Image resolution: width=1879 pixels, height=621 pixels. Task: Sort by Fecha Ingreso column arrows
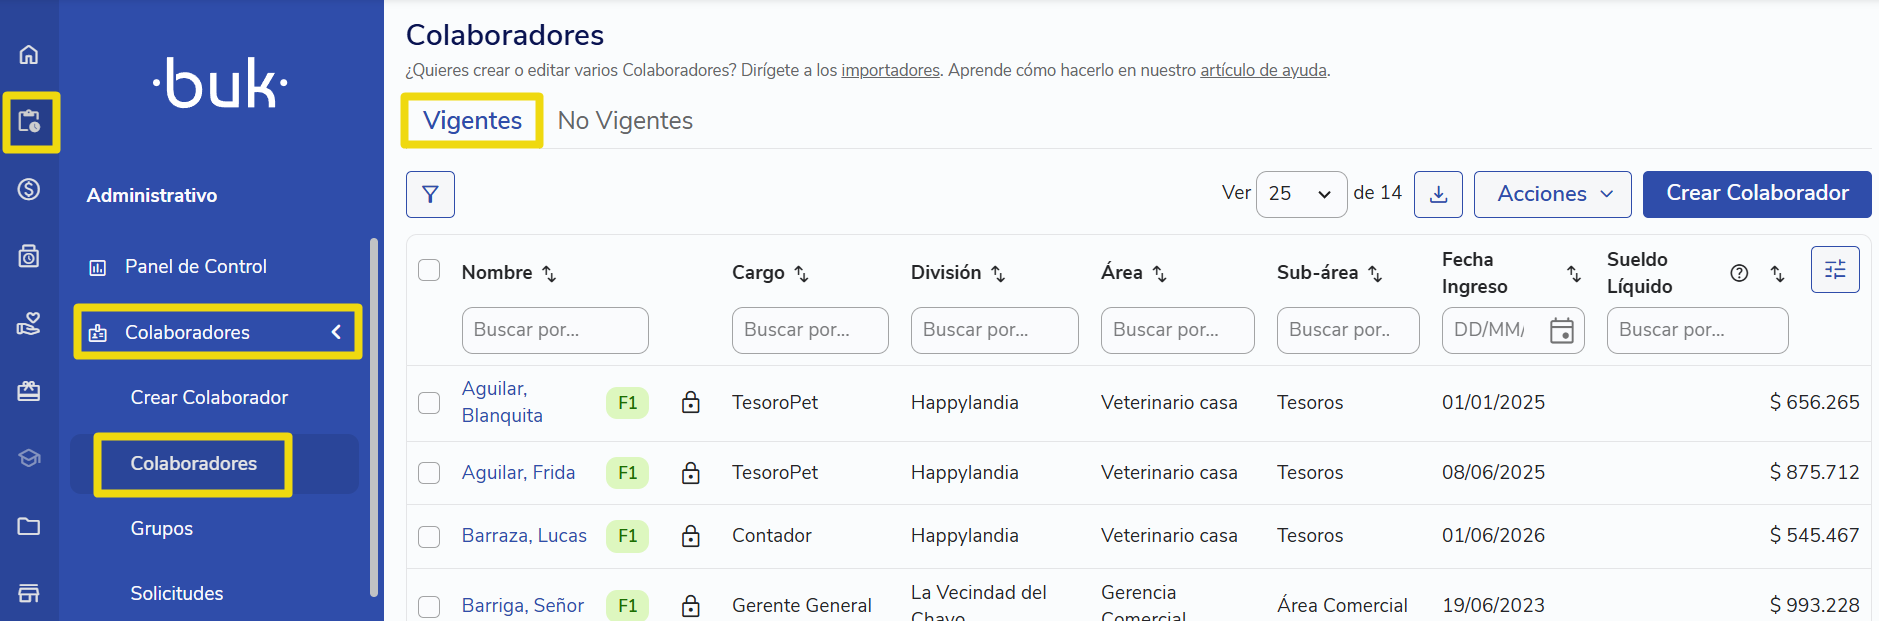click(1573, 273)
